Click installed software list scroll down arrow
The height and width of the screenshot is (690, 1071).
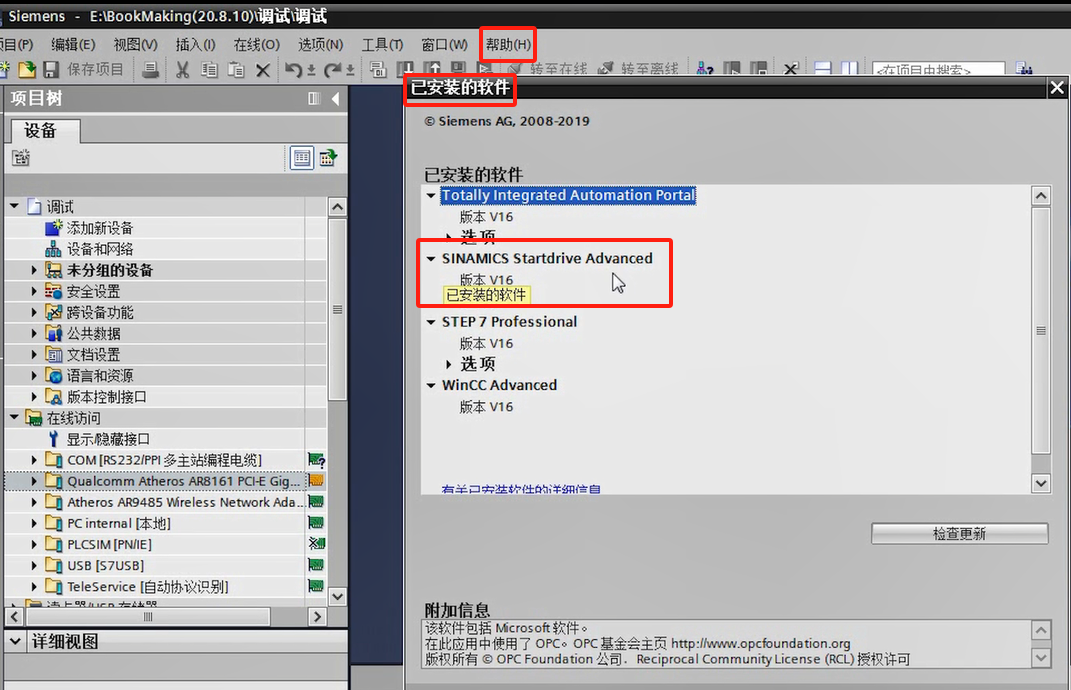1040,483
